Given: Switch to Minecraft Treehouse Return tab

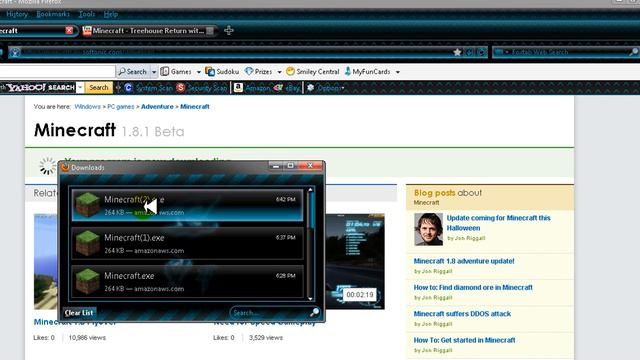Looking at the screenshot, I should 149,31.
